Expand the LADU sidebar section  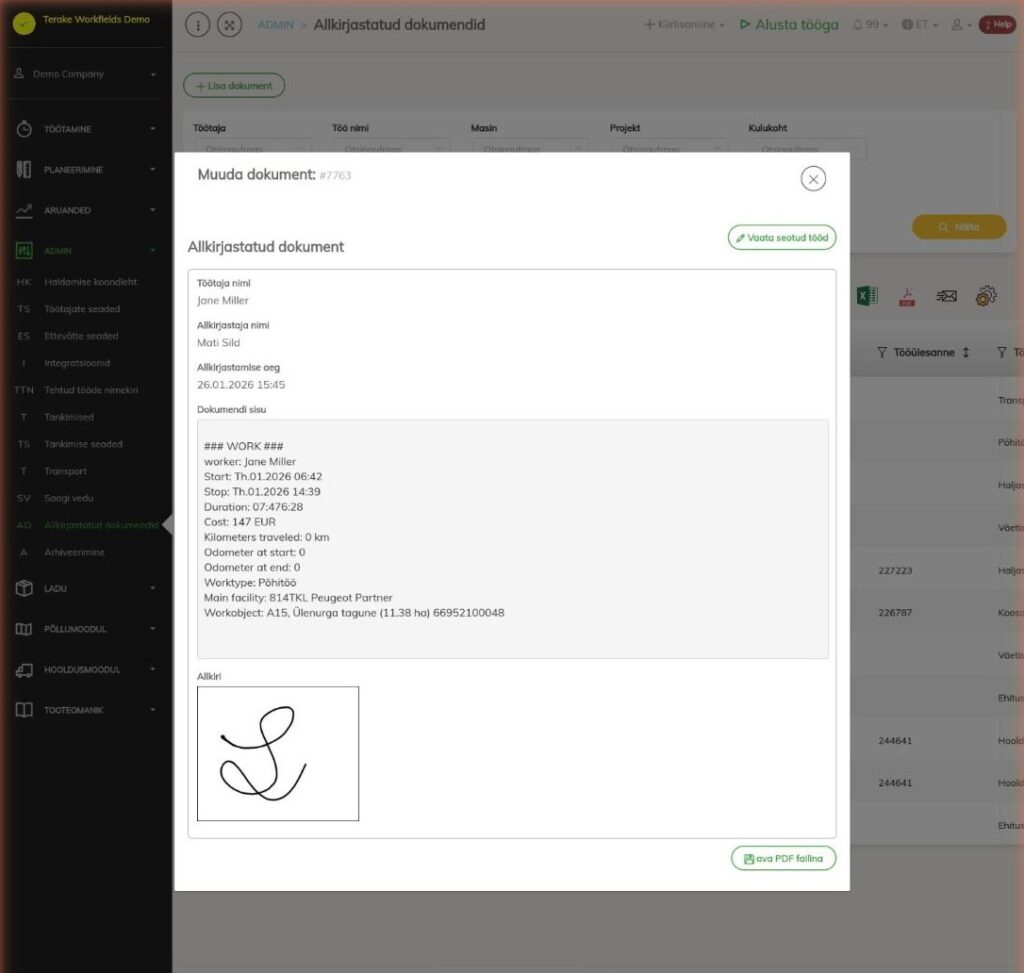click(86, 588)
